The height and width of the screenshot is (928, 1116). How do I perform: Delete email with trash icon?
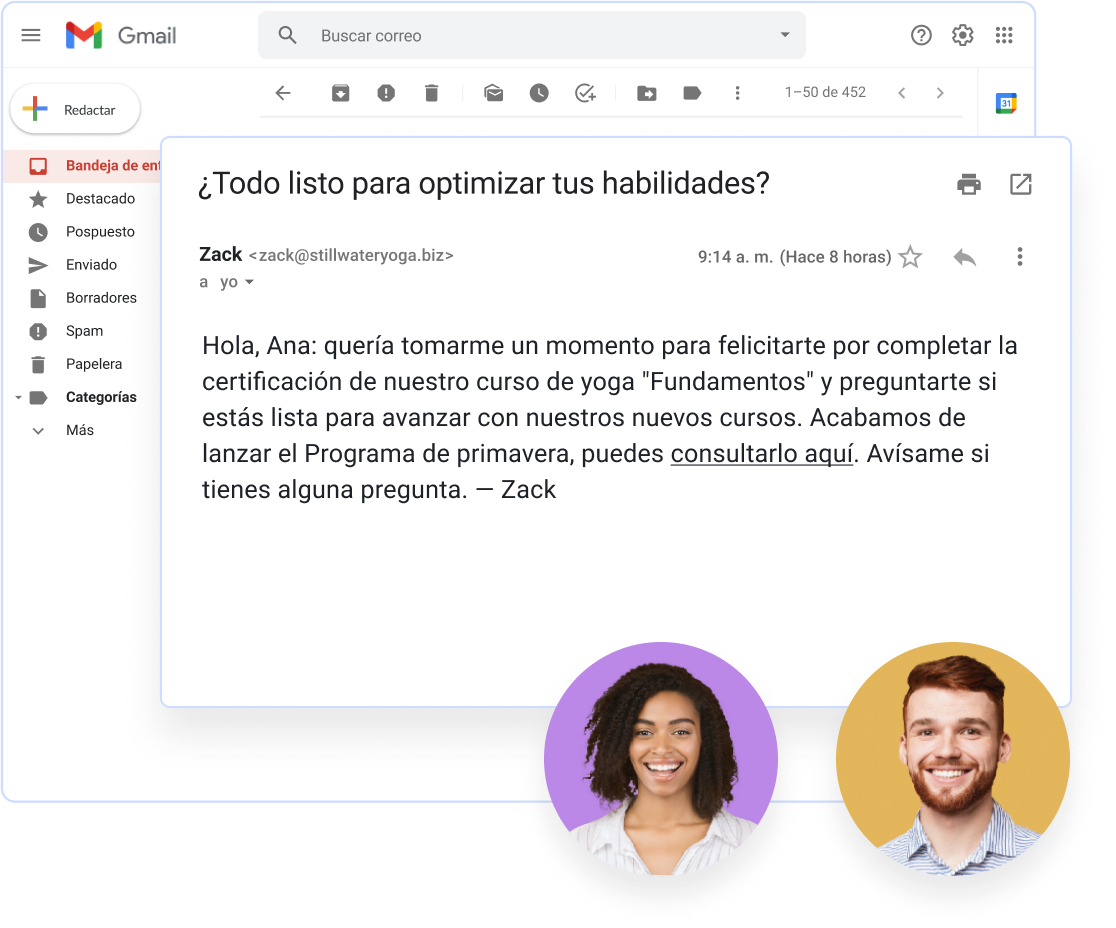coord(431,93)
